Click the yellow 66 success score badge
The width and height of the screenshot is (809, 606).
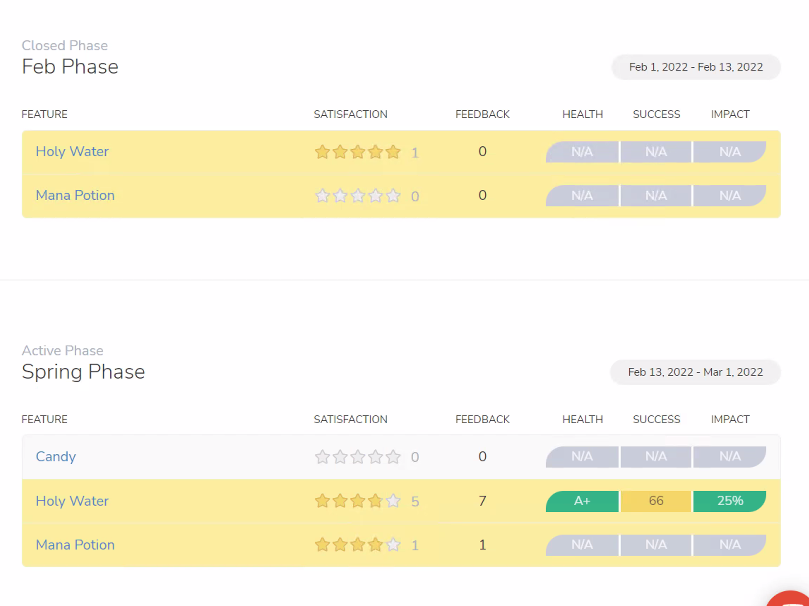pyautogui.click(x=656, y=501)
